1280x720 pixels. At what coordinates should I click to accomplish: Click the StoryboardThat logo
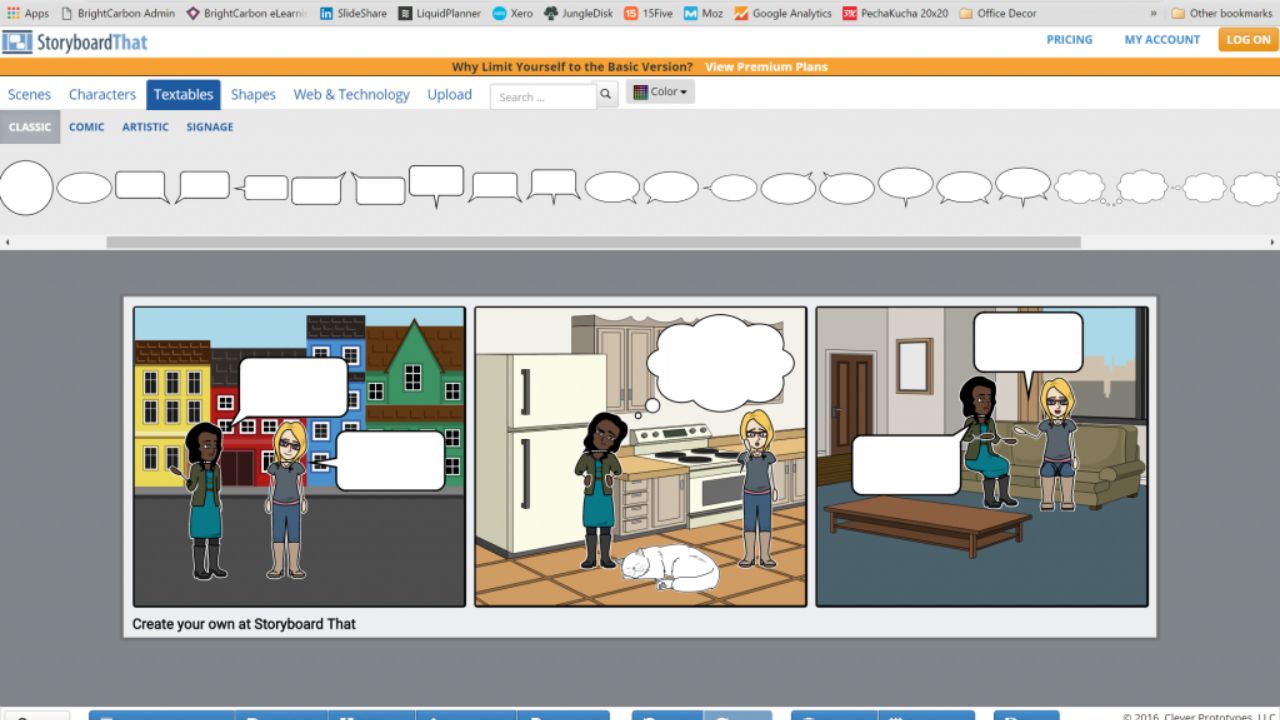pos(76,42)
